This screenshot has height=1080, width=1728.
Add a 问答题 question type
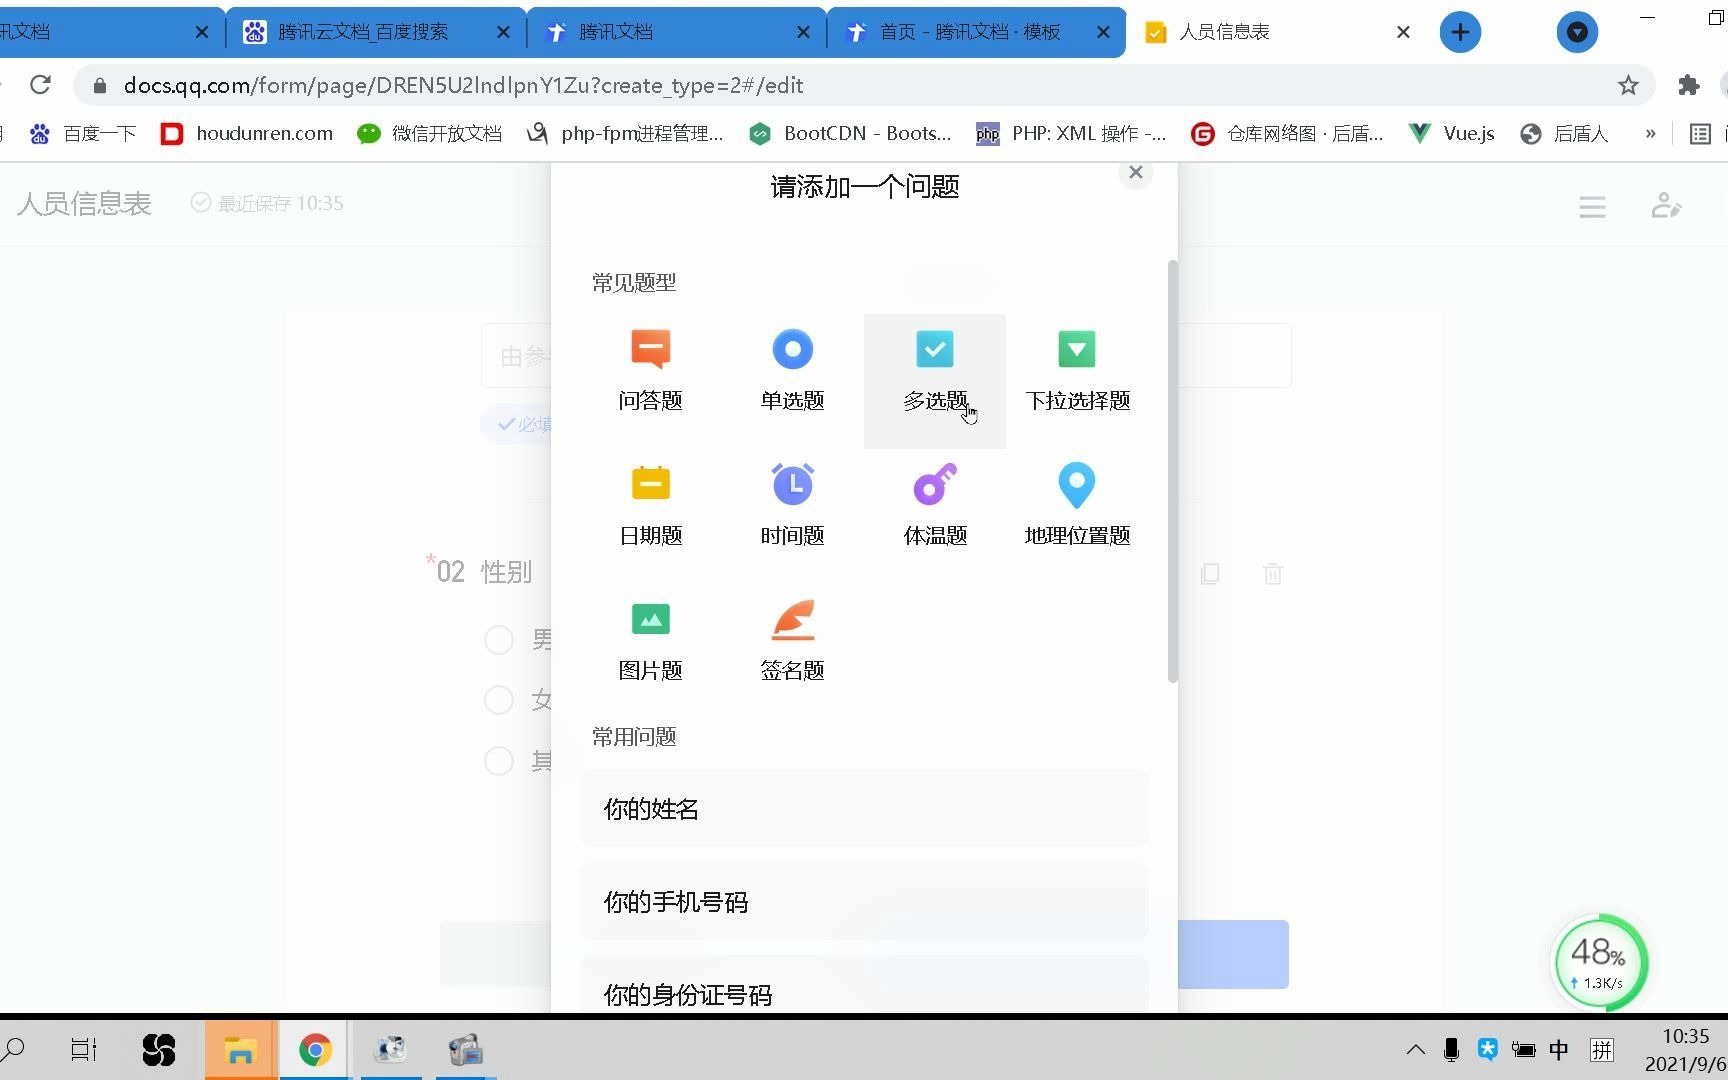650,371
